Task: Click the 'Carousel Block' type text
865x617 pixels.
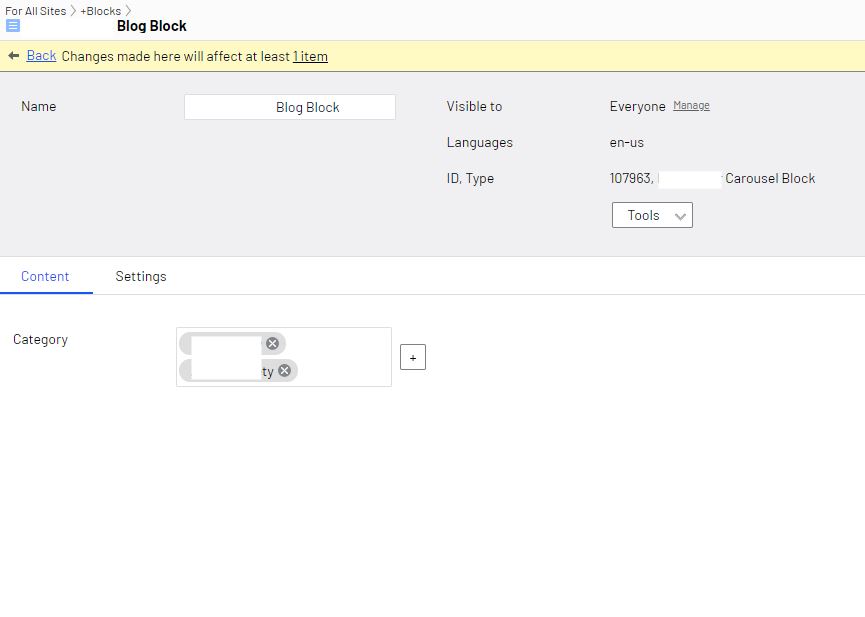Action: tap(770, 178)
